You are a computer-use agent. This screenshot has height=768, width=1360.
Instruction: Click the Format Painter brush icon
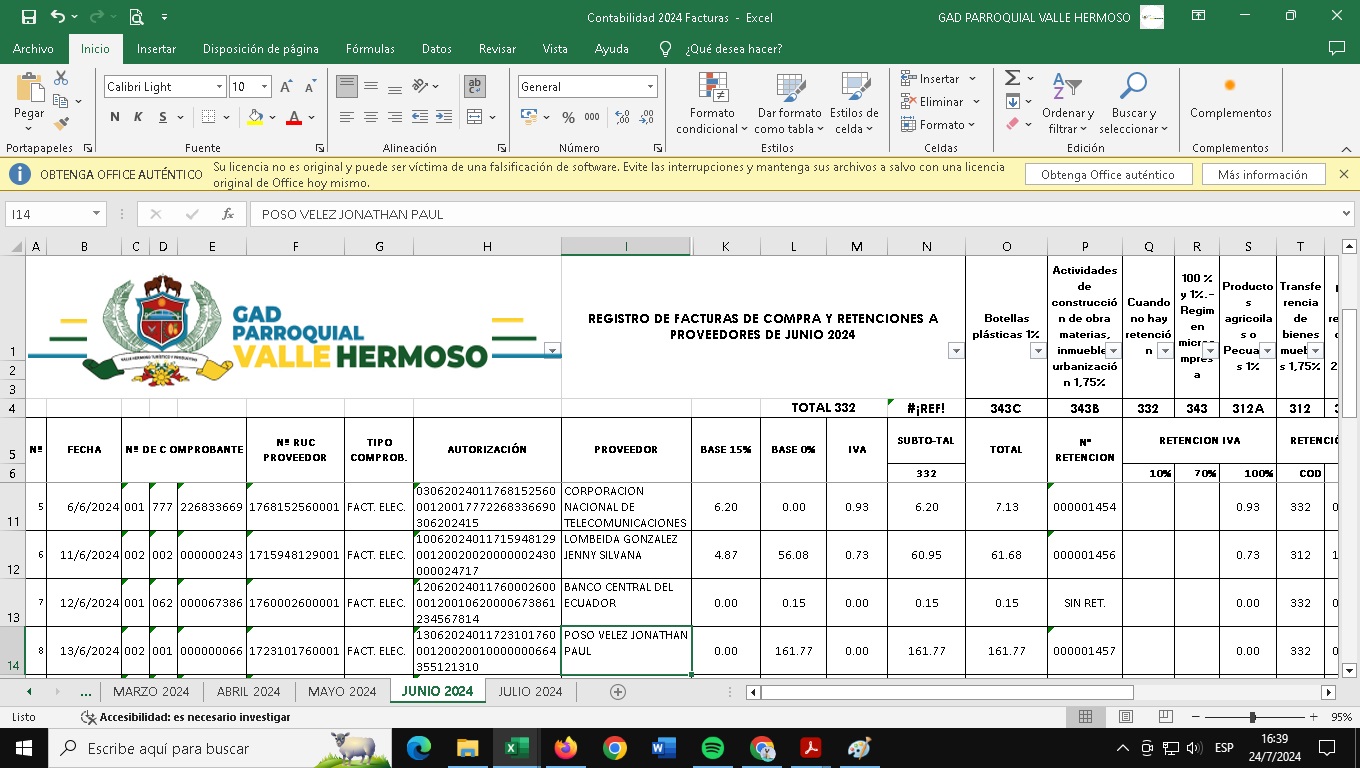61,124
